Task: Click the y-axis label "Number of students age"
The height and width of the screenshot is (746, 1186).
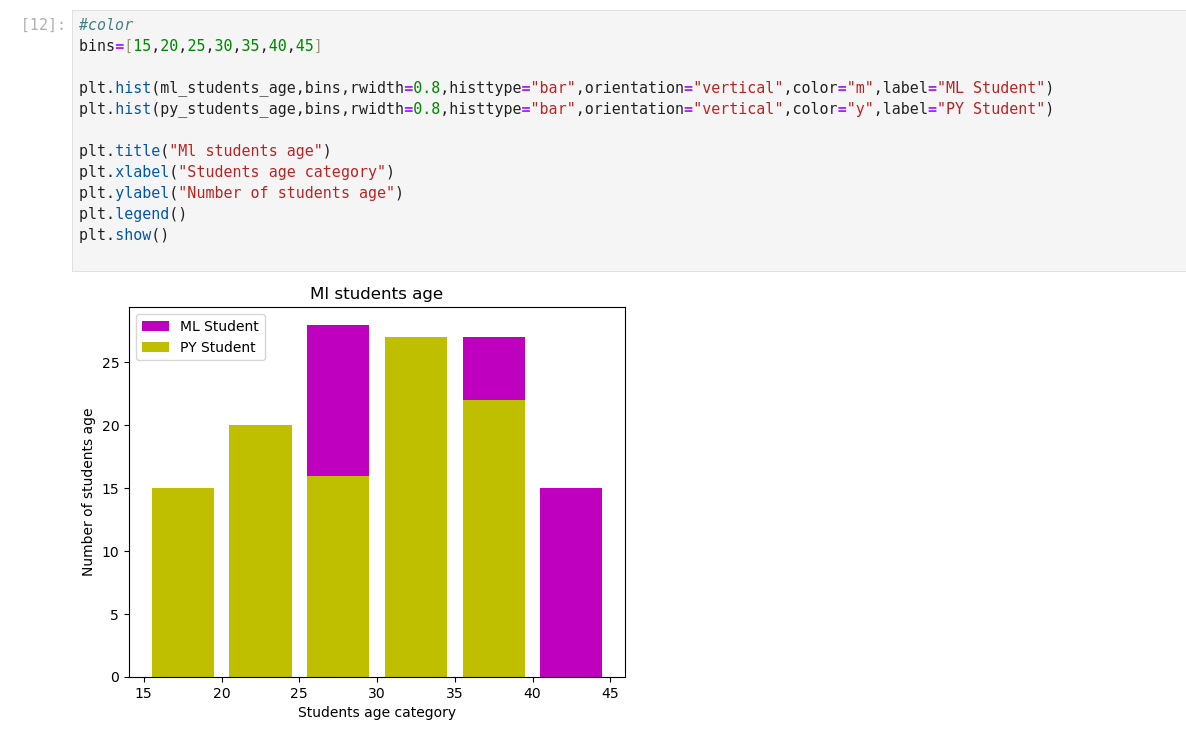Action: point(87,492)
